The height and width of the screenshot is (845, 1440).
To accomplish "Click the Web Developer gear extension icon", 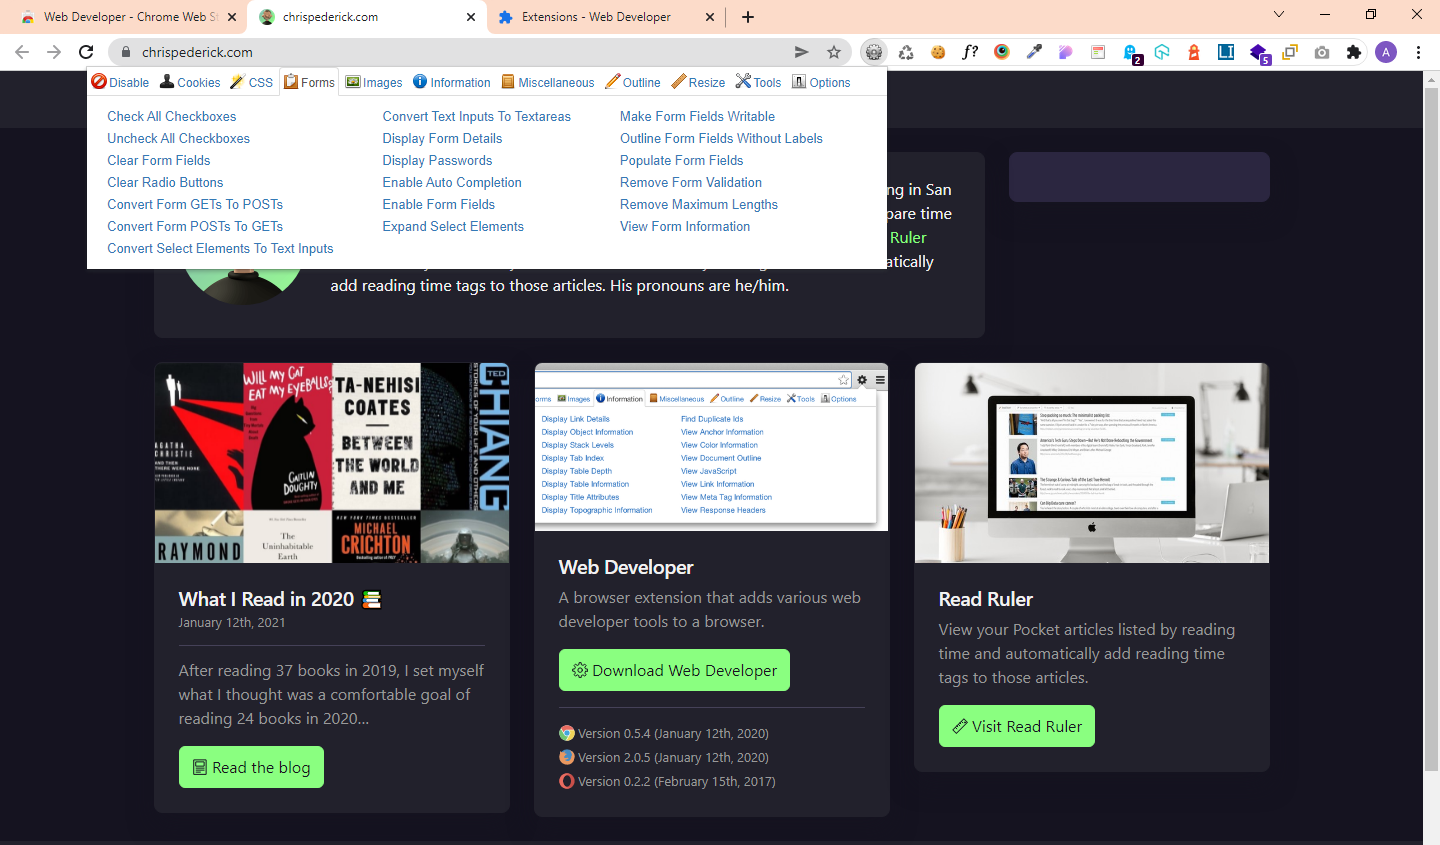I will pyautogui.click(x=874, y=52).
